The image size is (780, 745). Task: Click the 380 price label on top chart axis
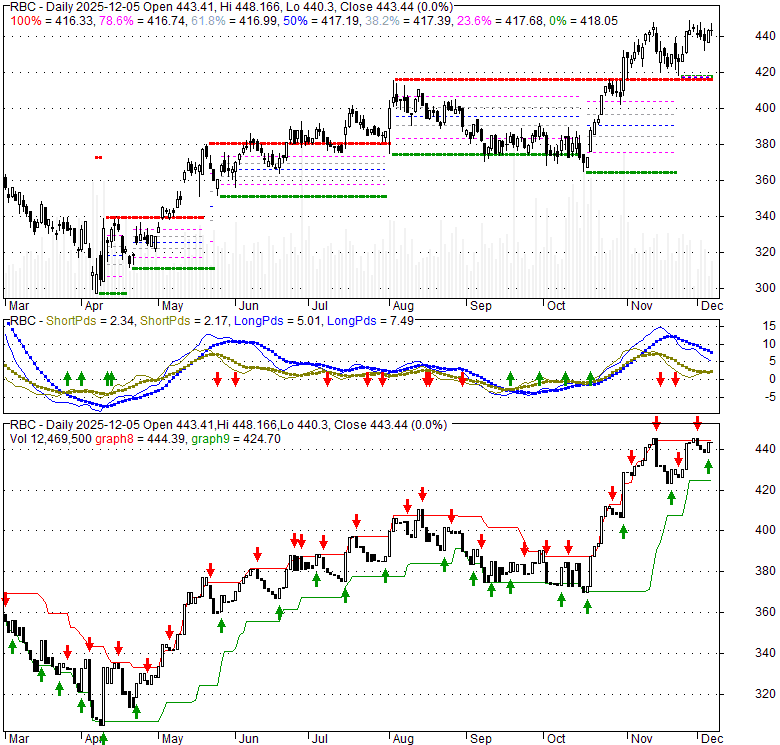point(765,144)
